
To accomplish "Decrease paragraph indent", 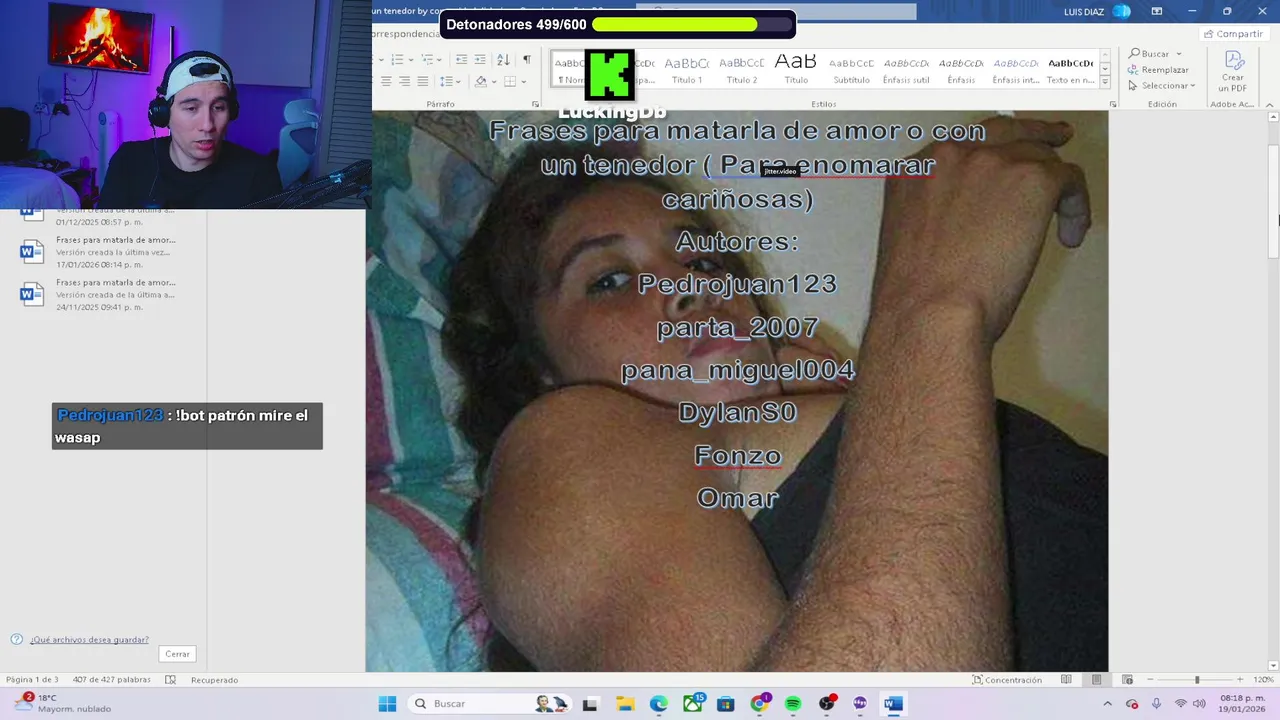I will (x=461, y=60).
